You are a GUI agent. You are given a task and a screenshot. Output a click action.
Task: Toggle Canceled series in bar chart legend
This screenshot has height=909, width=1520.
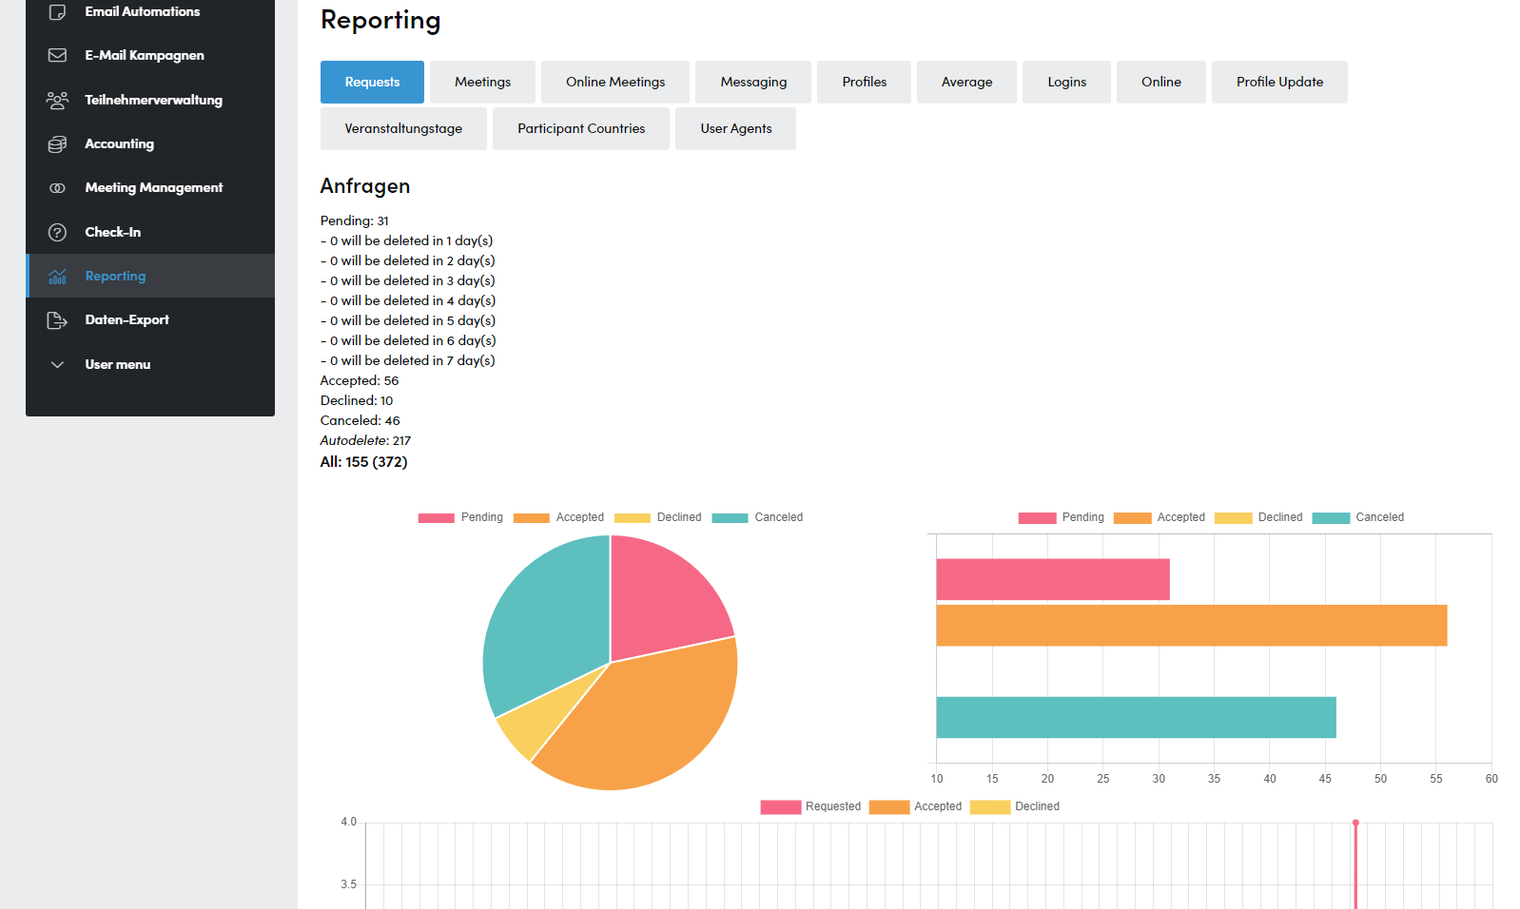point(1358,517)
